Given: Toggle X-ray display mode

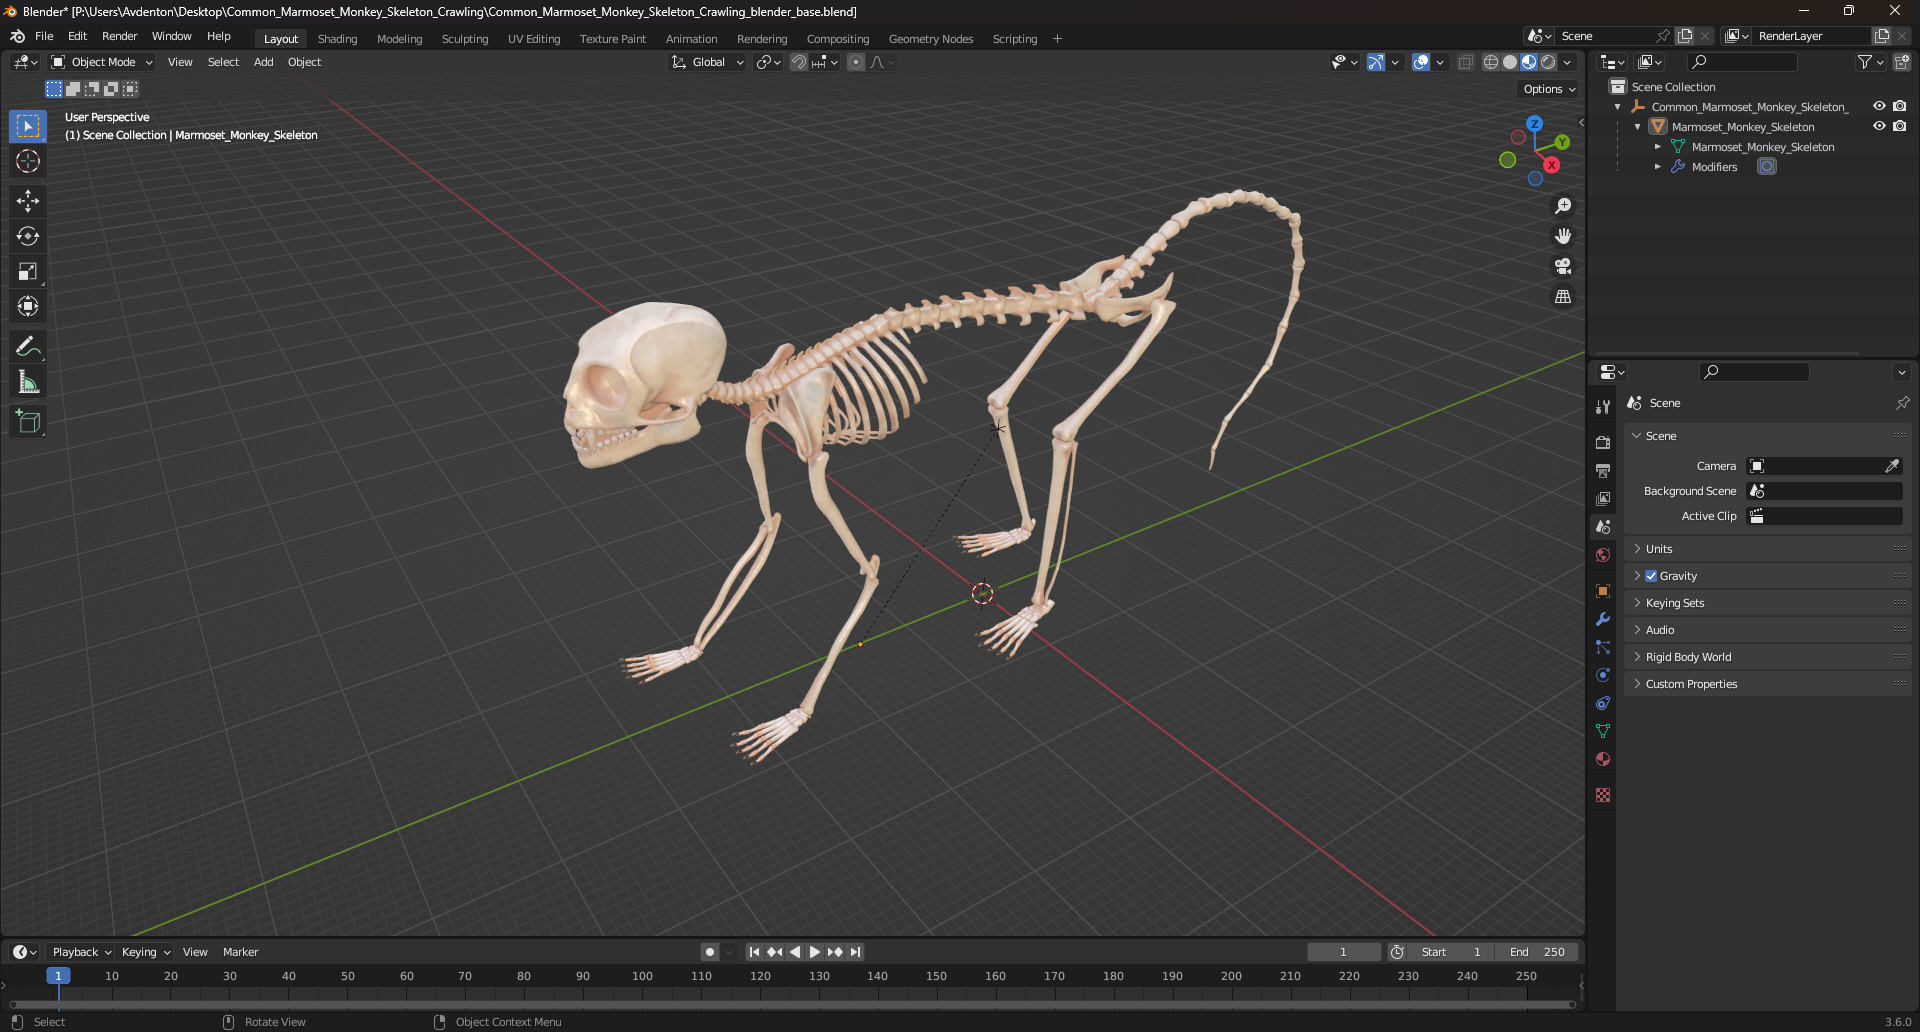Looking at the screenshot, I should click(x=1465, y=62).
